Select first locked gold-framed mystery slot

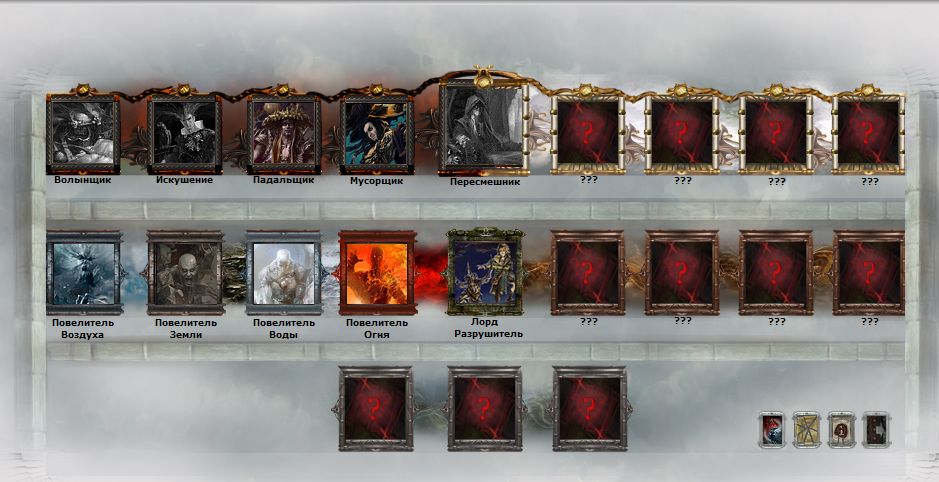(x=588, y=132)
